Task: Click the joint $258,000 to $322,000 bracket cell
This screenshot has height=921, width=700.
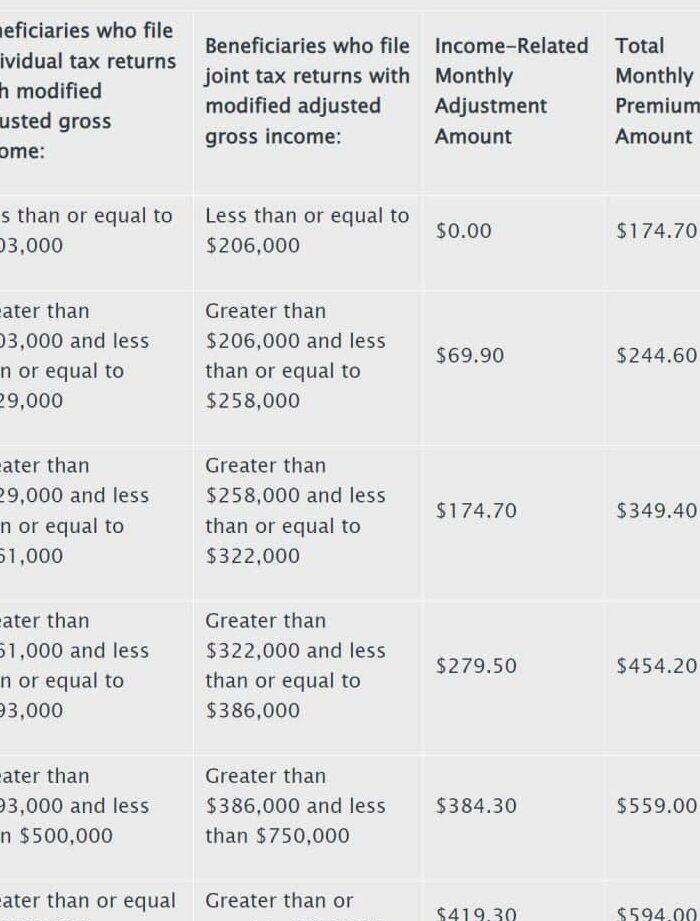Action: tap(295, 511)
